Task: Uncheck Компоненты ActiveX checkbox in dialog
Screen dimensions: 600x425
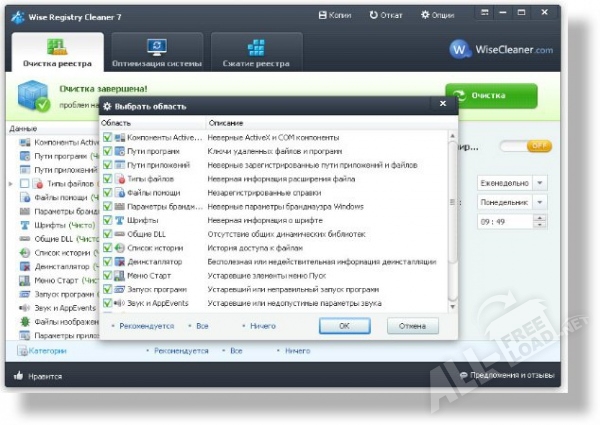Action: (107, 137)
